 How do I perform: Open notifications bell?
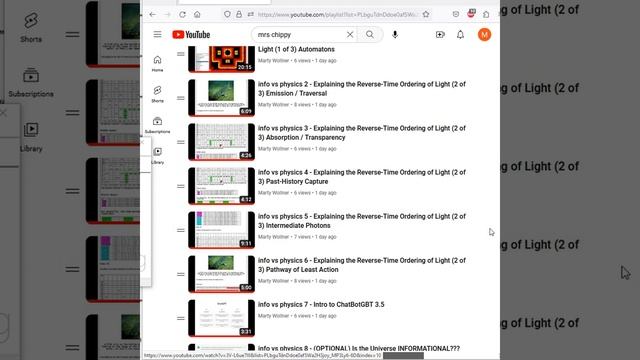point(460,35)
